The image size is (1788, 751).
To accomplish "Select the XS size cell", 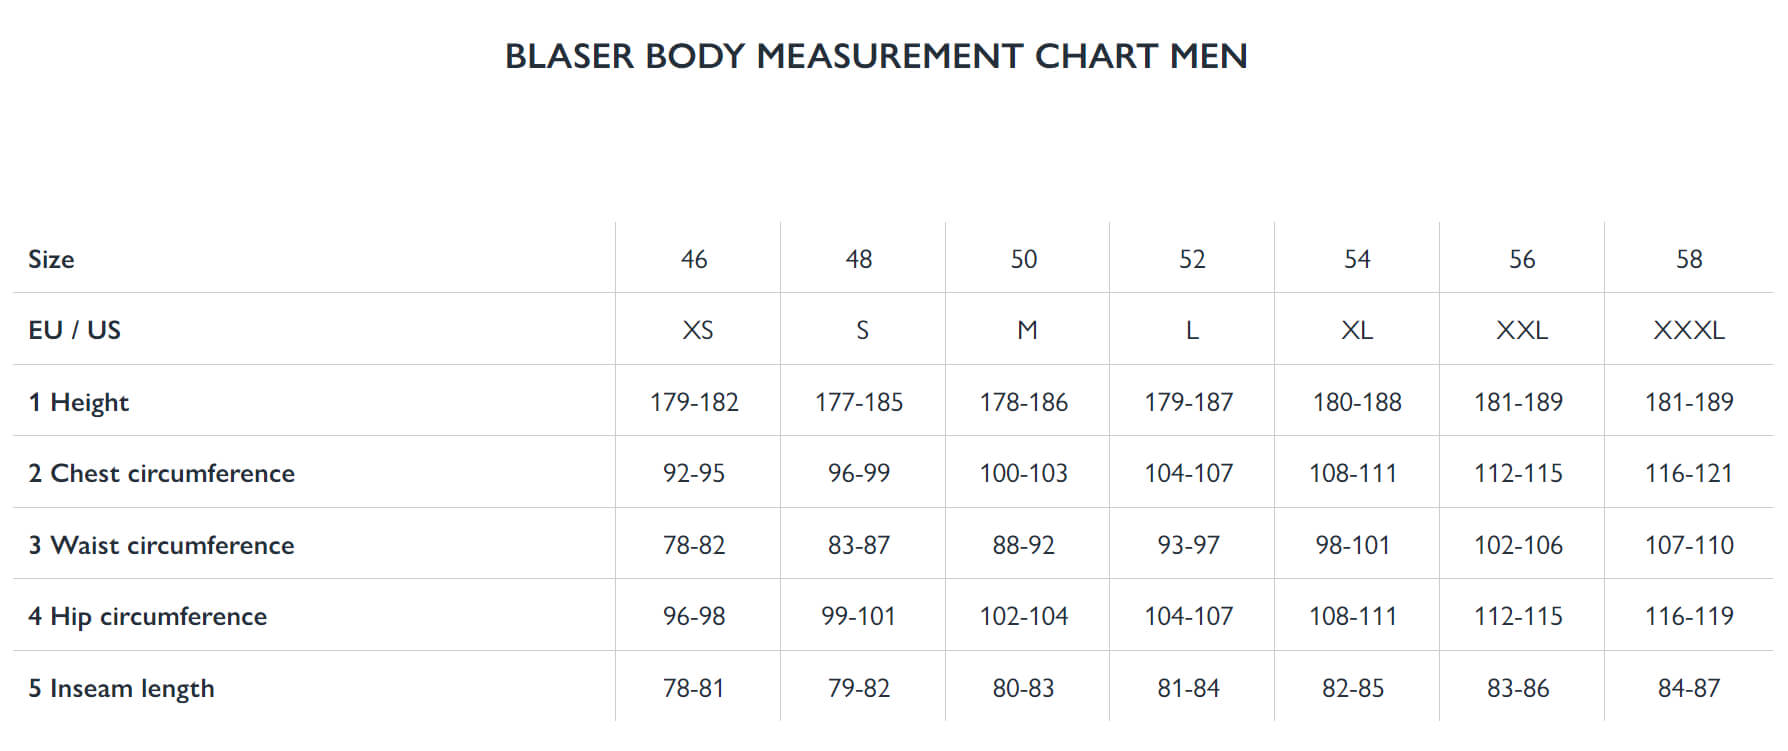I will [x=697, y=330].
